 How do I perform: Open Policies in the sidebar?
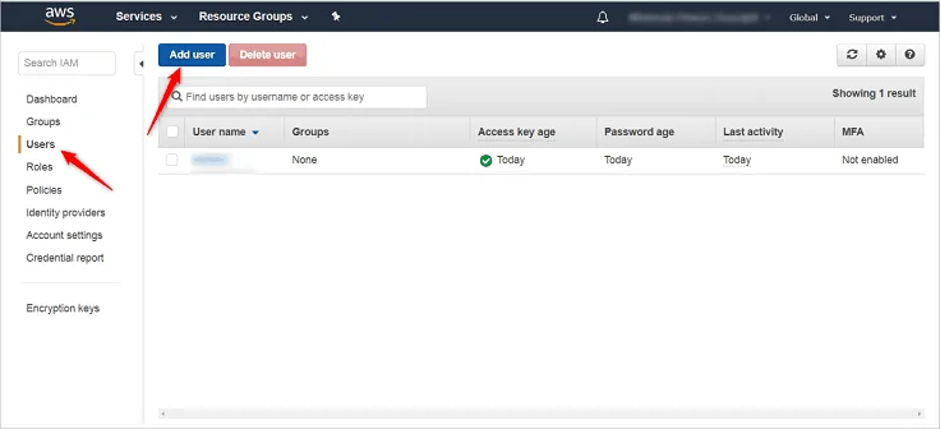tap(44, 190)
